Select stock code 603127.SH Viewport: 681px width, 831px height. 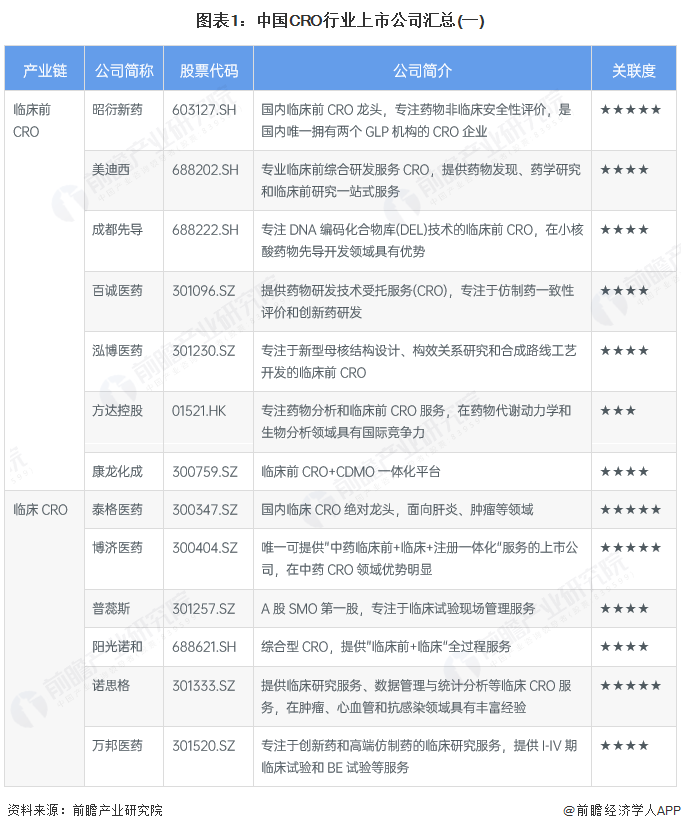(x=204, y=110)
